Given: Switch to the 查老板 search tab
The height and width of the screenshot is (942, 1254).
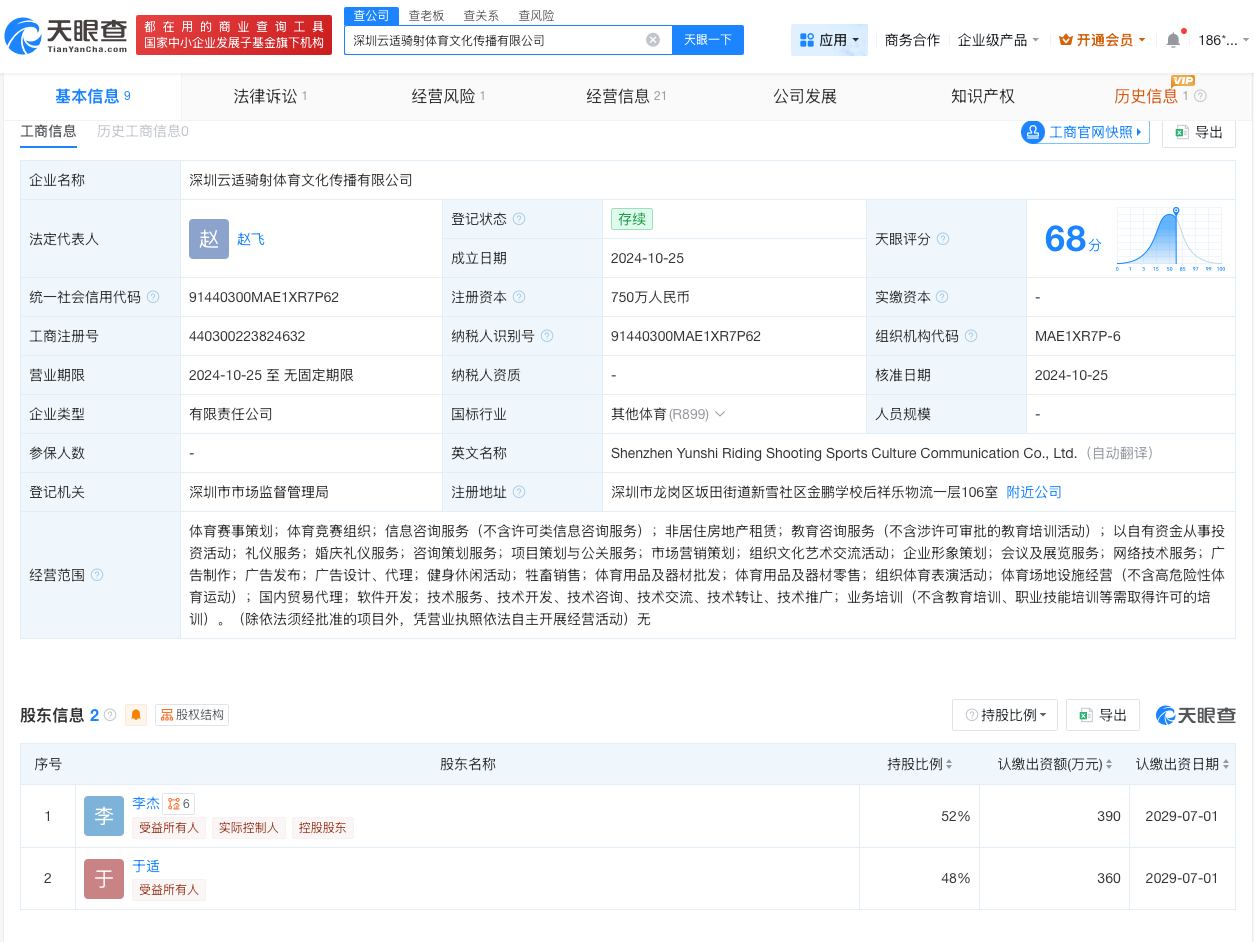Looking at the screenshot, I should pyautogui.click(x=426, y=15).
